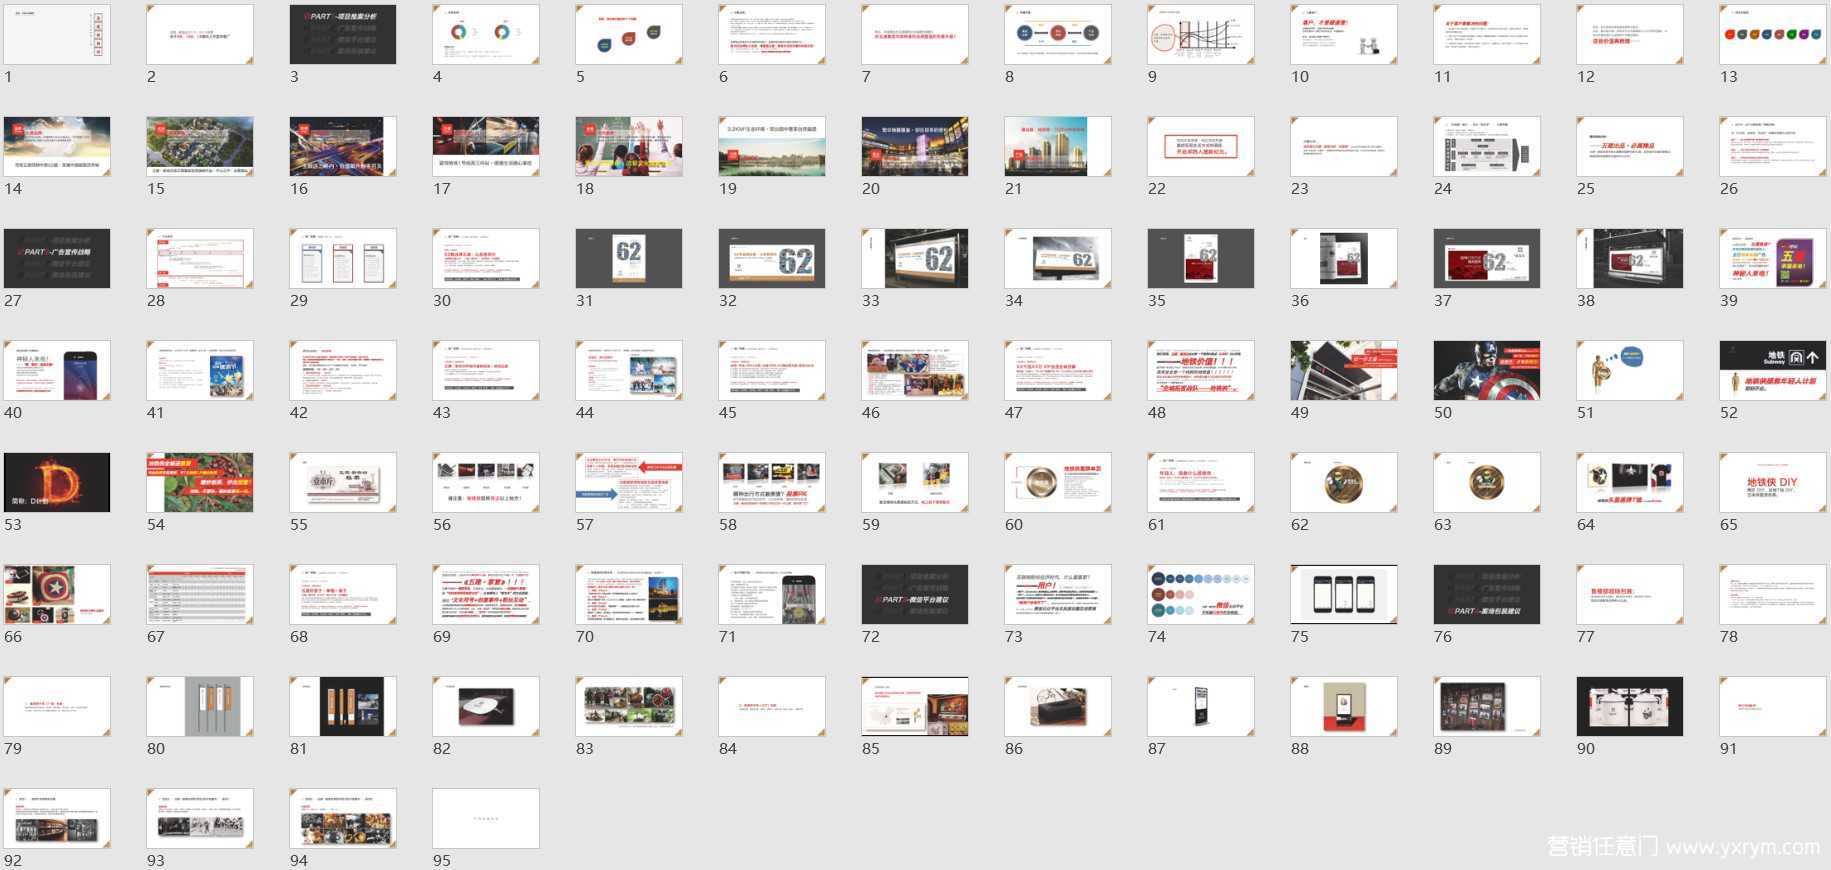Open slide 50 with Captain America shield
This screenshot has width=1831, height=870.
pyautogui.click(x=1486, y=371)
